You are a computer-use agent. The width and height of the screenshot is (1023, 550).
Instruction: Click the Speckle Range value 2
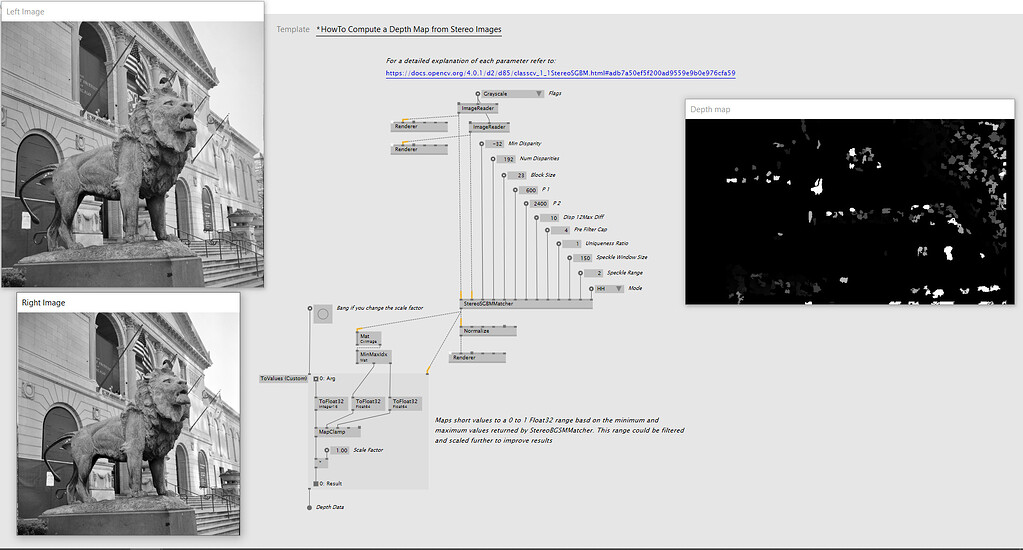point(594,273)
